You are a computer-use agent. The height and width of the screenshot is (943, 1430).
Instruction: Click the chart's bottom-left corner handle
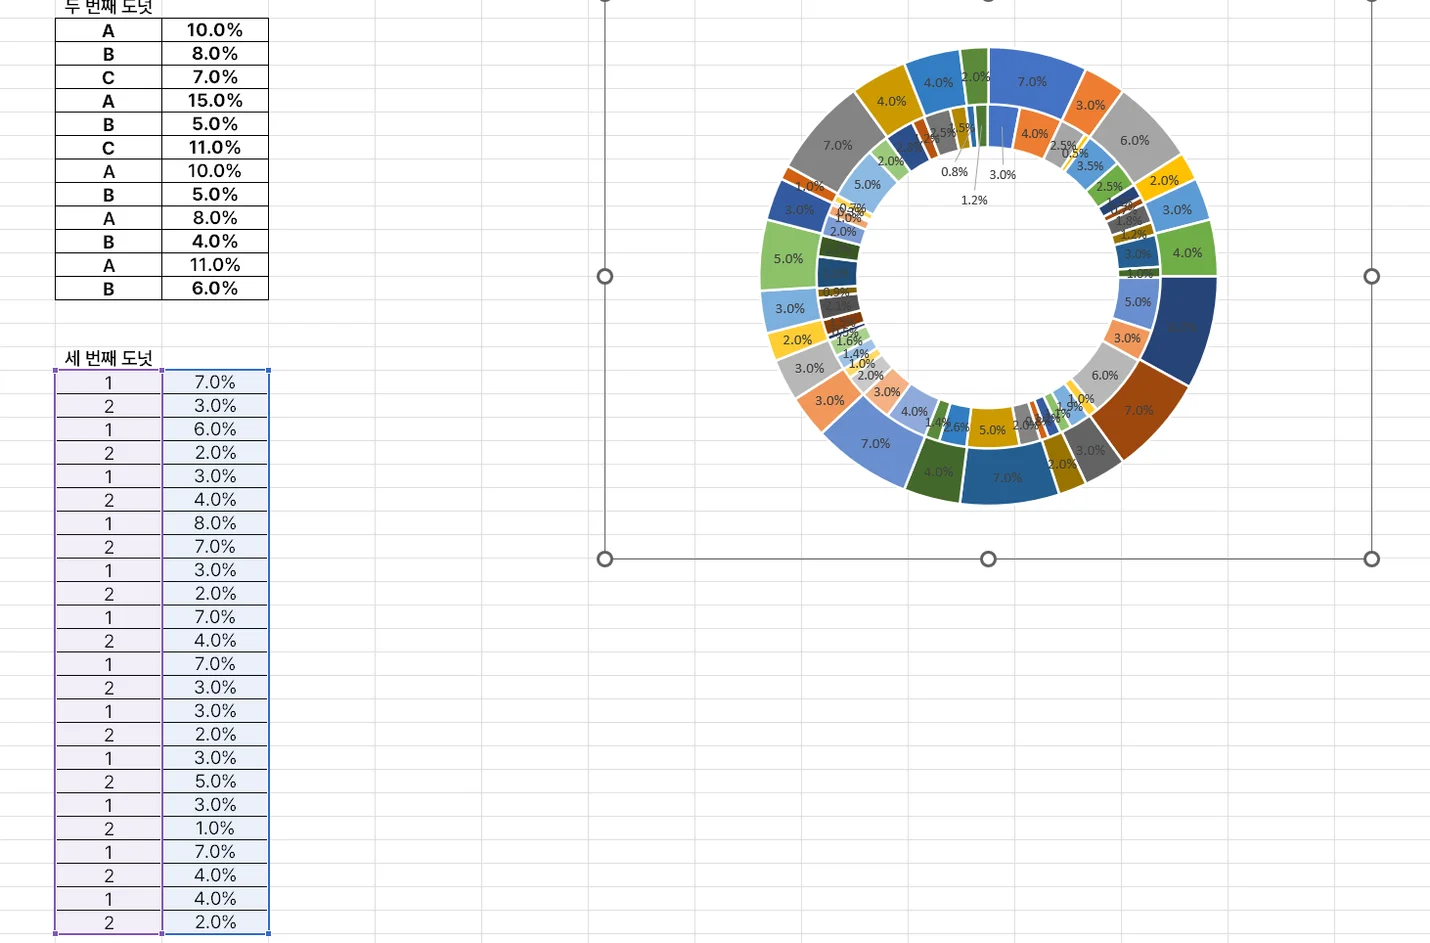tap(605, 559)
